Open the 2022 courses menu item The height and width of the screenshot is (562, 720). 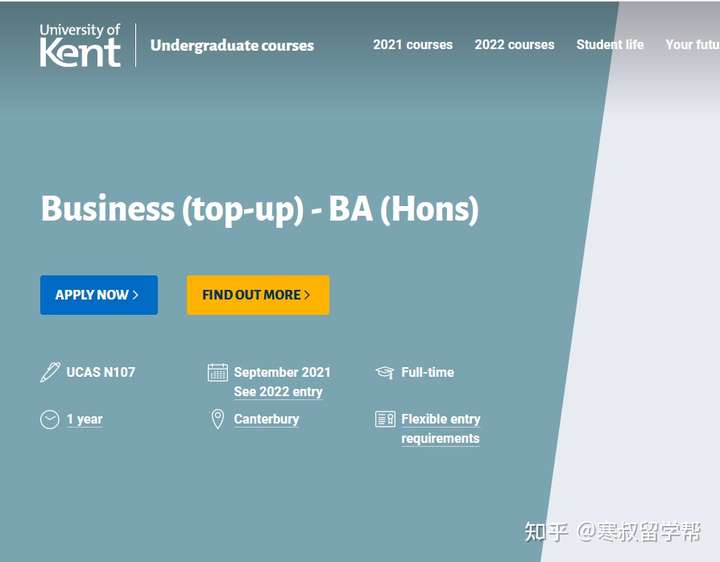click(x=515, y=45)
